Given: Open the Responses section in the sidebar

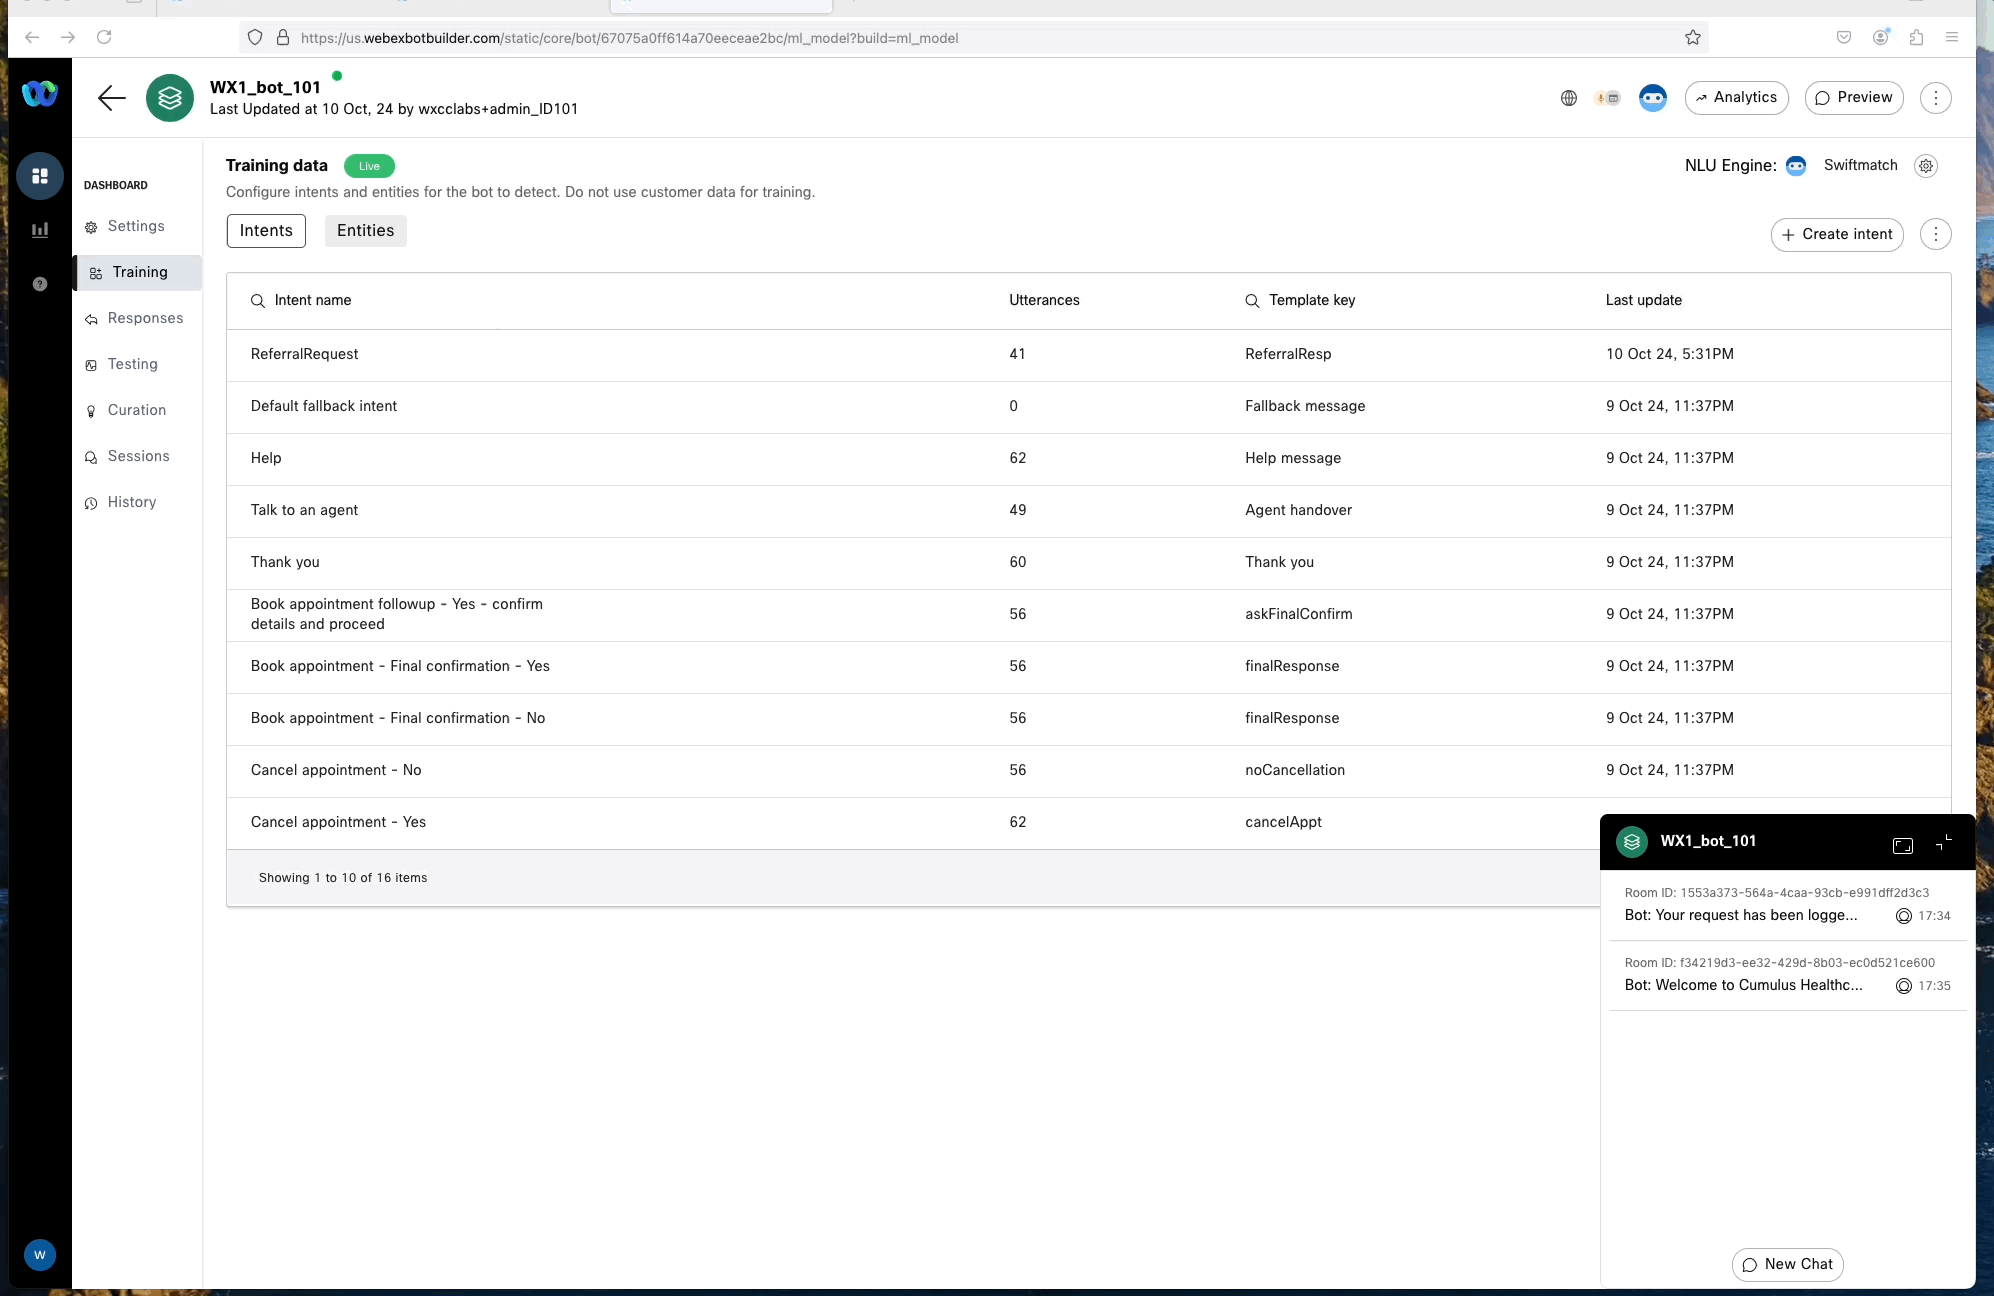Looking at the screenshot, I should coord(145,318).
